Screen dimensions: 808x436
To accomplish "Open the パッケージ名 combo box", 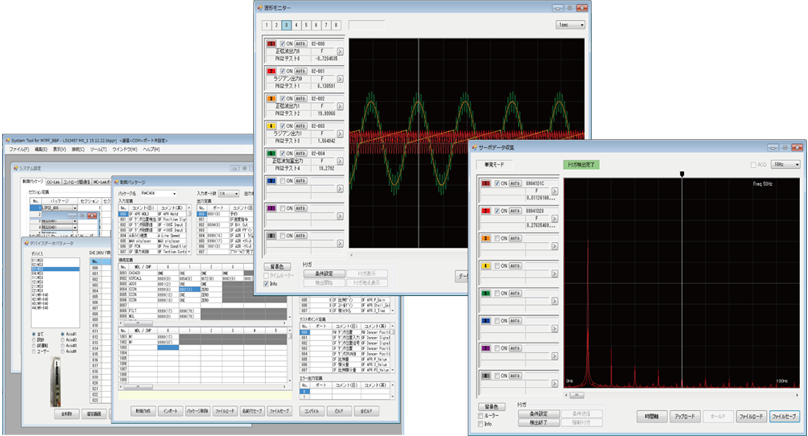I will pyautogui.click(x=158, y=194).
